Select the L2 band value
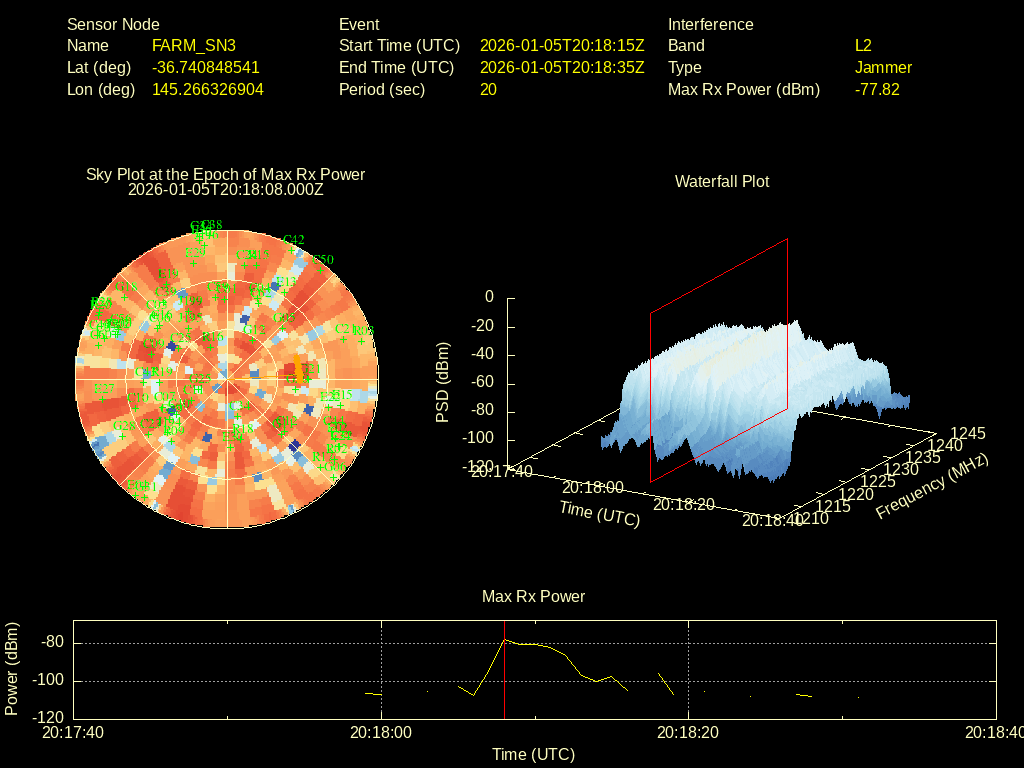Screen dimensions: 1024x768 click(863, 45)
